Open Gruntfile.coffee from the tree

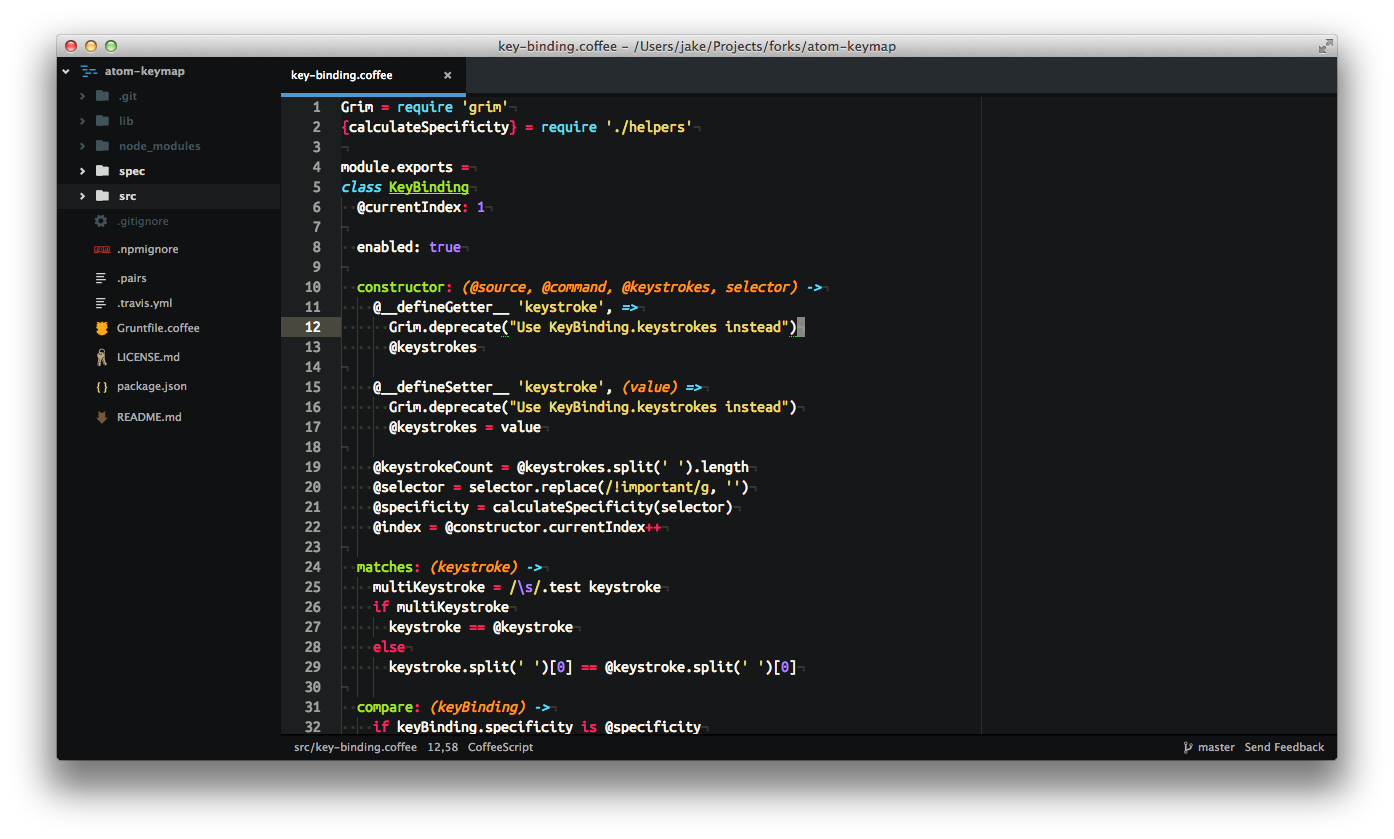tap(158, 328)
